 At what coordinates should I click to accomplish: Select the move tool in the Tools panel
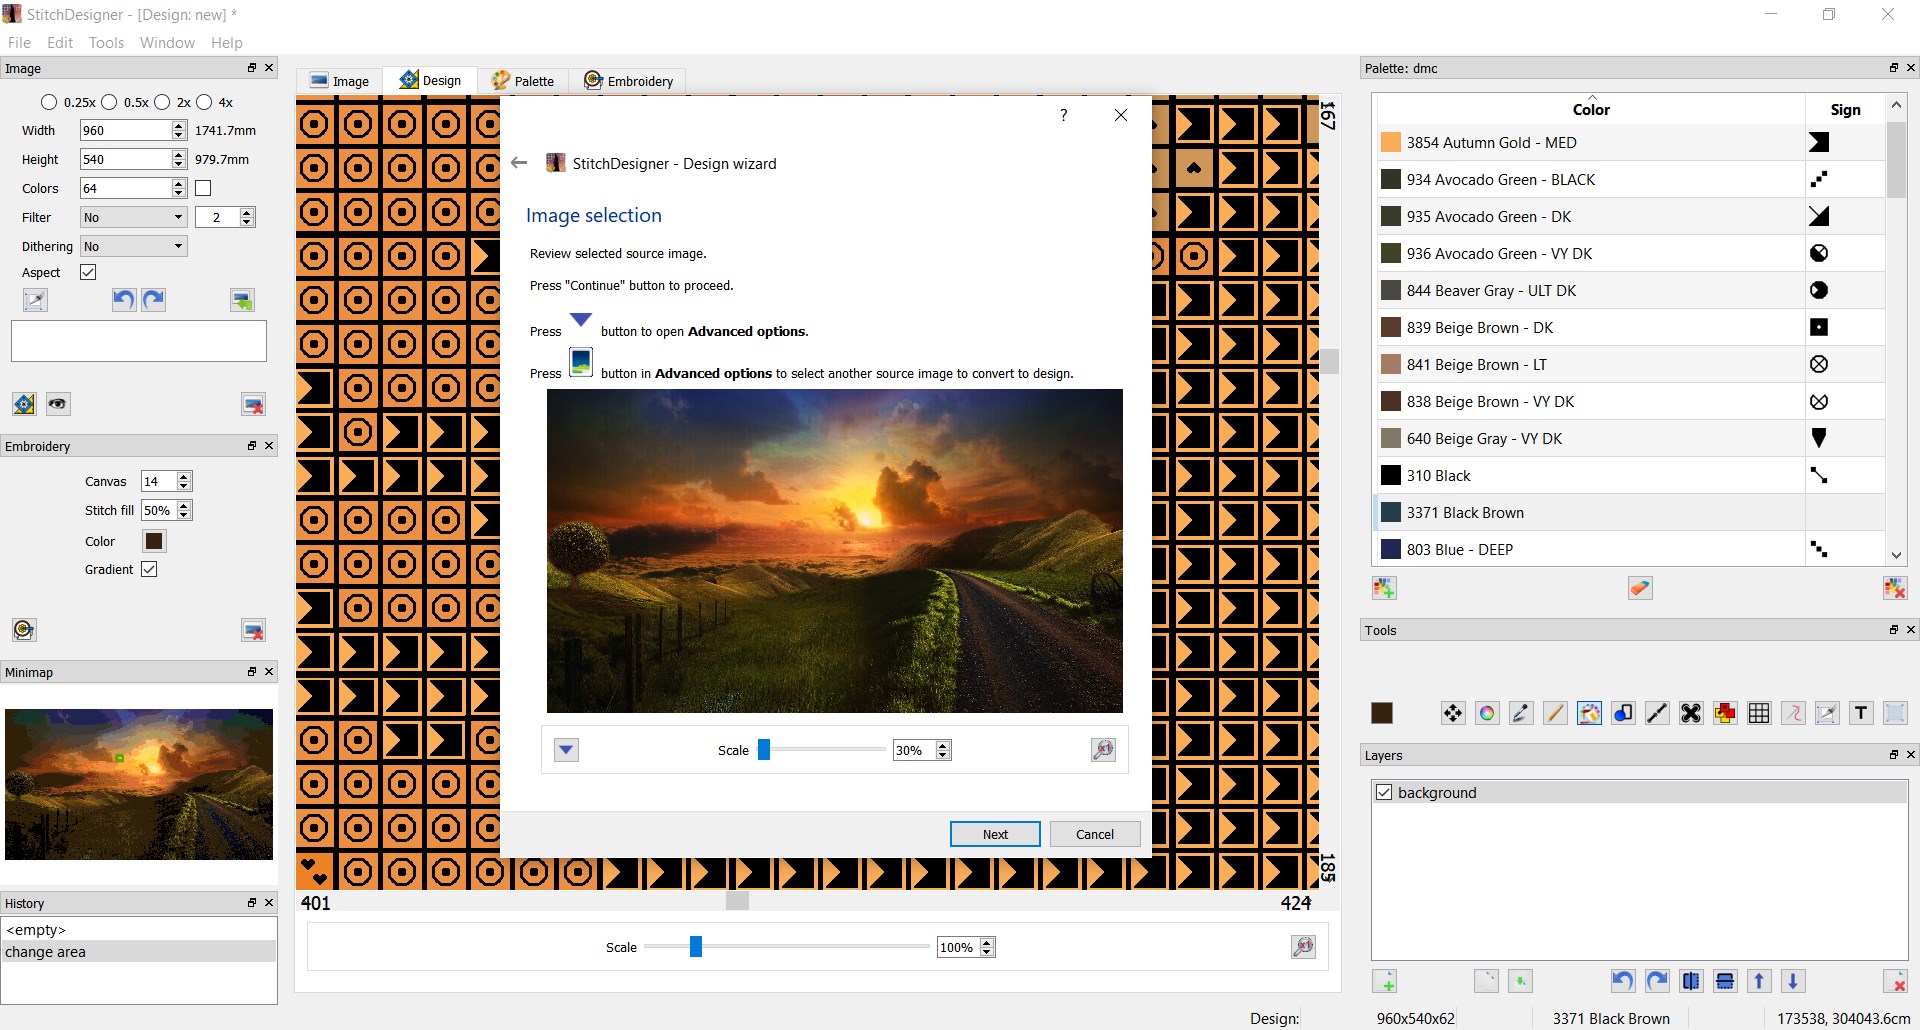[1452, 713]
